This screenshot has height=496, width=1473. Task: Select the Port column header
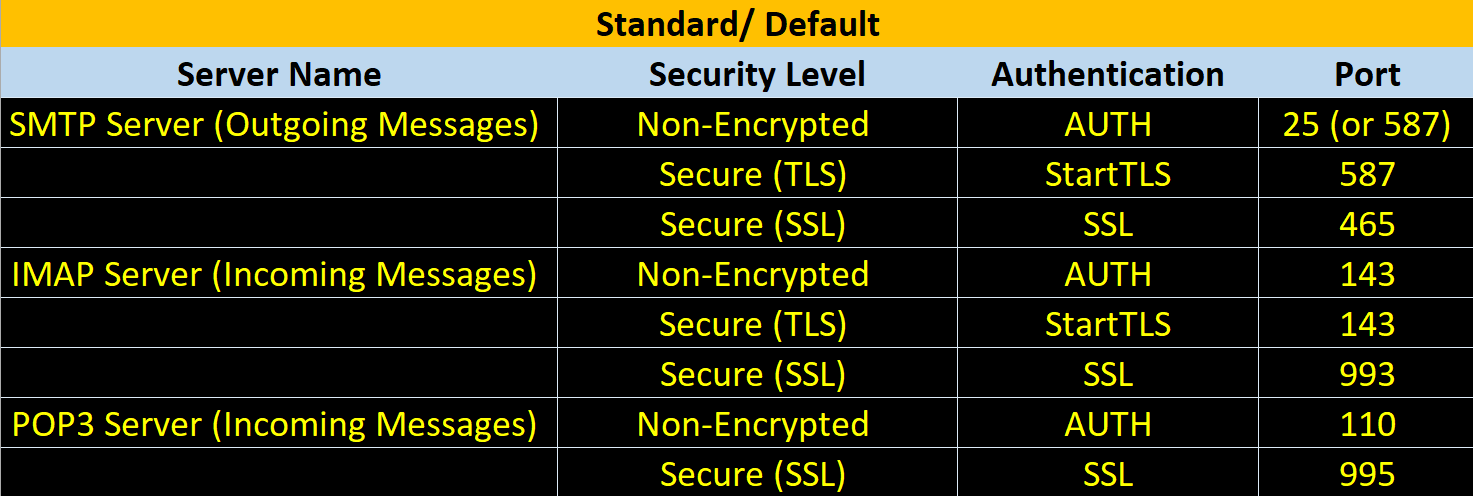coord(1367,74)
